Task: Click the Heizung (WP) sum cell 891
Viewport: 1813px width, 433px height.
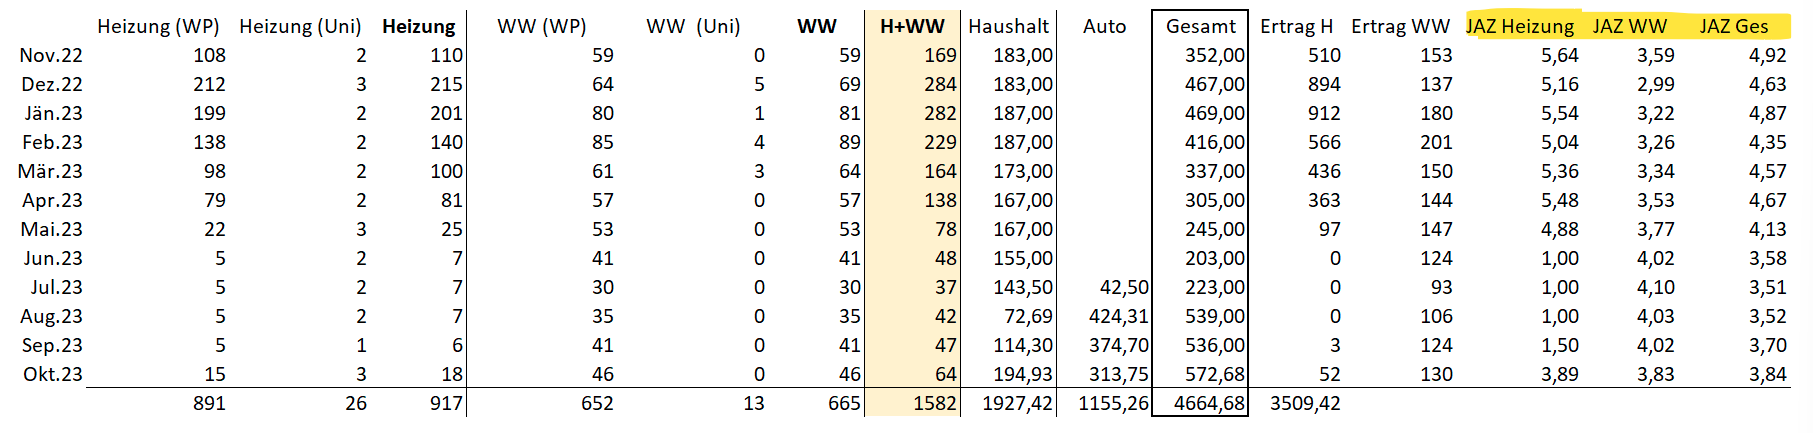Action: tap(209, 403)
